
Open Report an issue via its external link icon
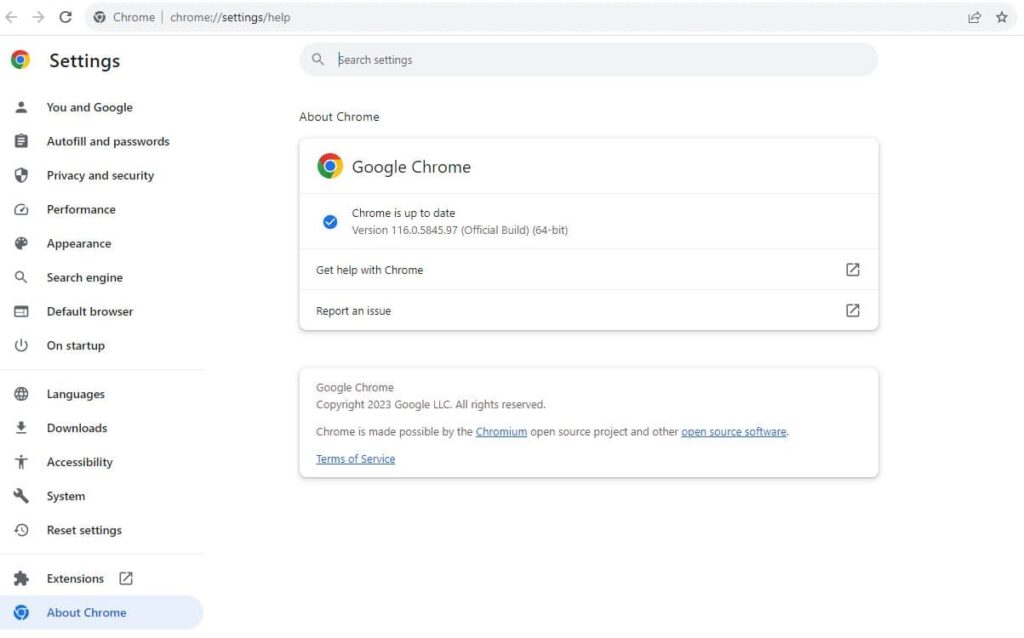[852, 310]
